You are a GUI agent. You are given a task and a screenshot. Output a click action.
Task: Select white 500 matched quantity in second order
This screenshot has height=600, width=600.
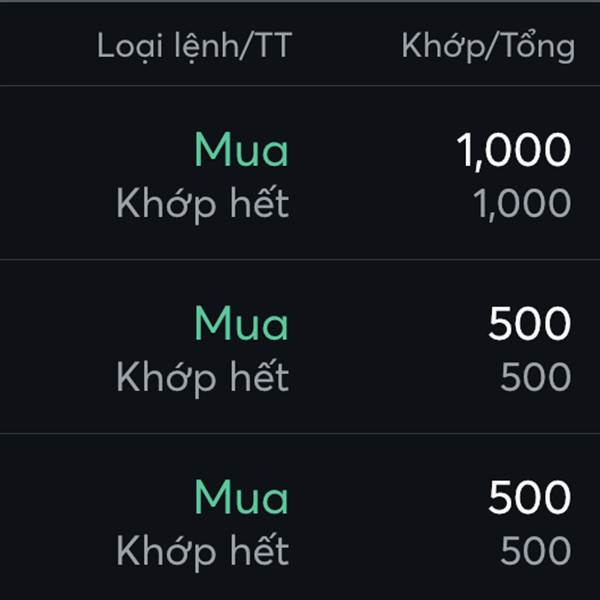click(530, 323)
